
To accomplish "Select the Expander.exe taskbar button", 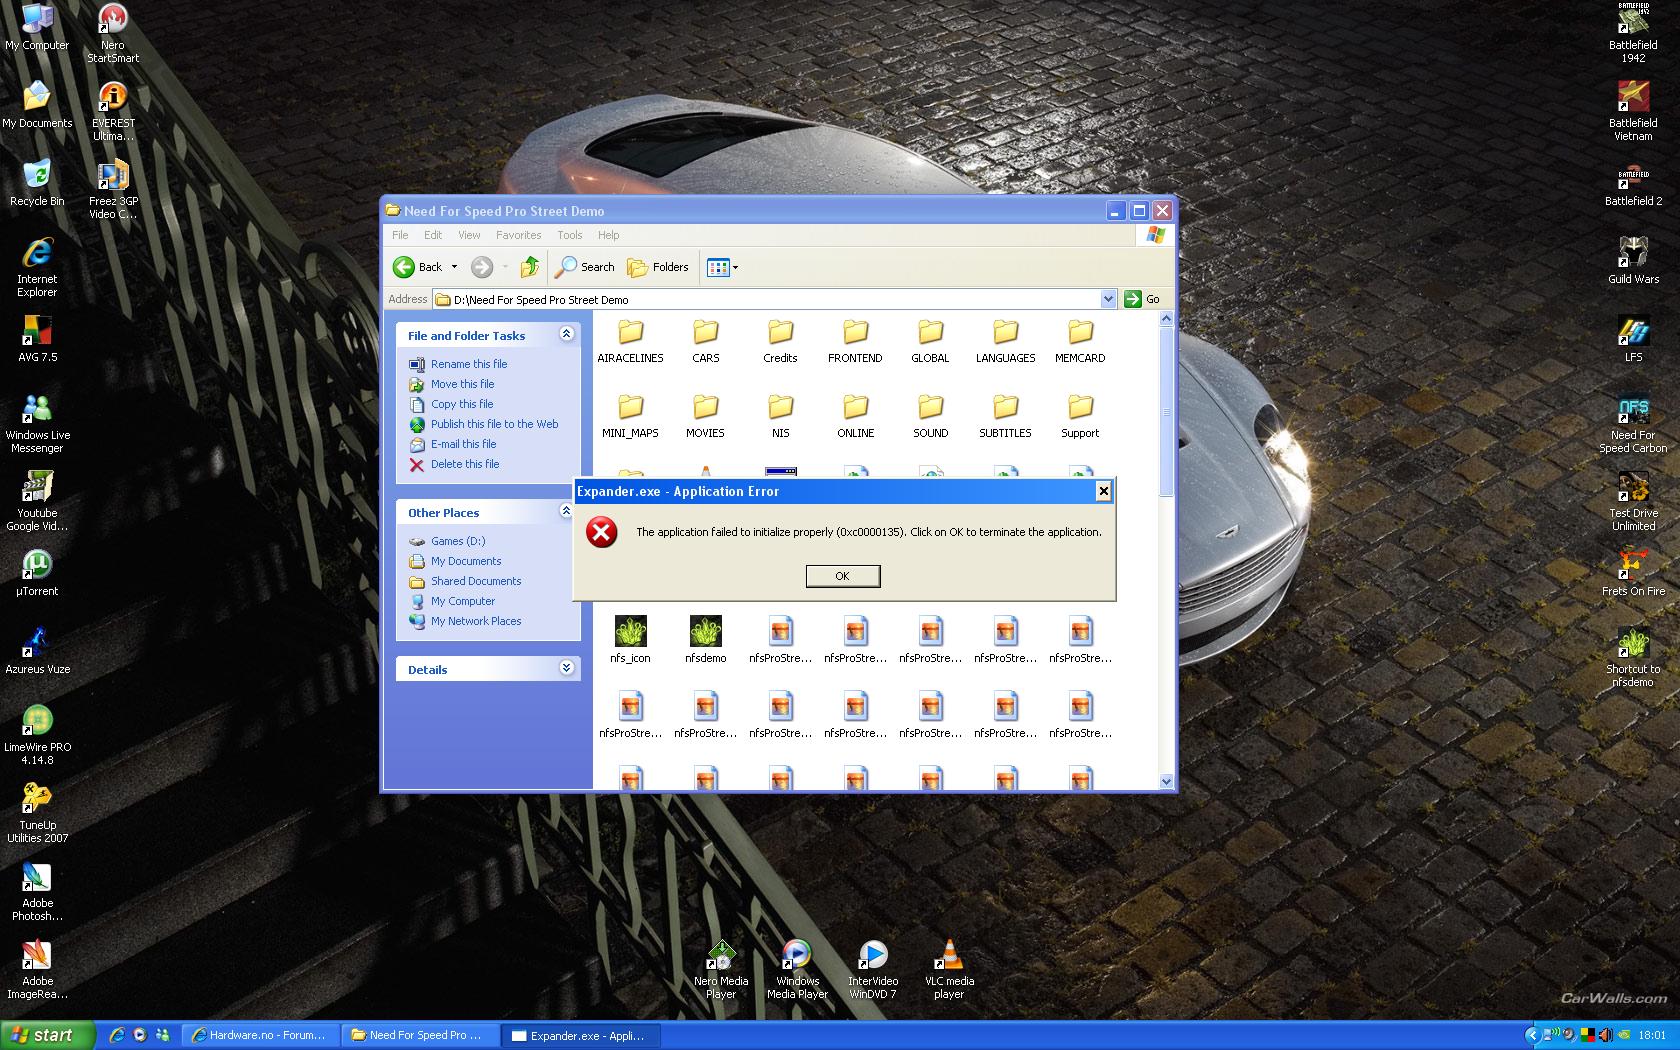I will pos(579,1035).
